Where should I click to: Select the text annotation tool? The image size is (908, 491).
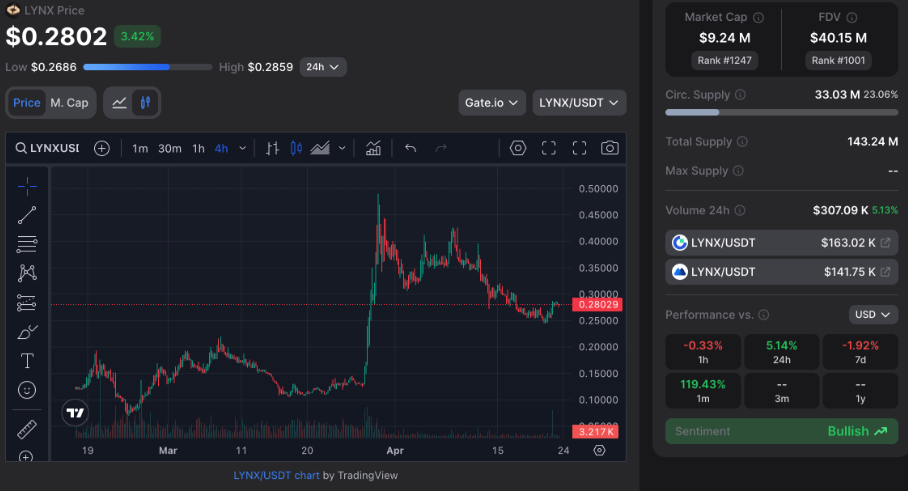click(27, 361)
